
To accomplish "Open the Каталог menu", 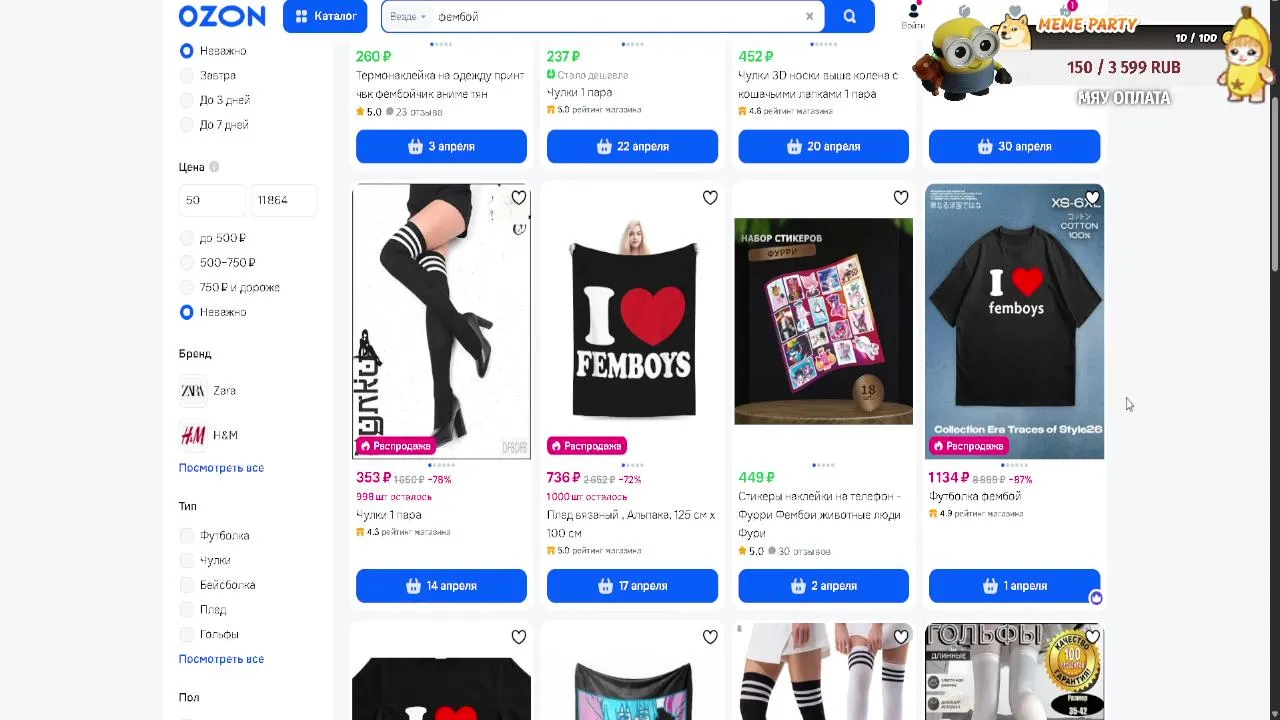I will 325,16.
